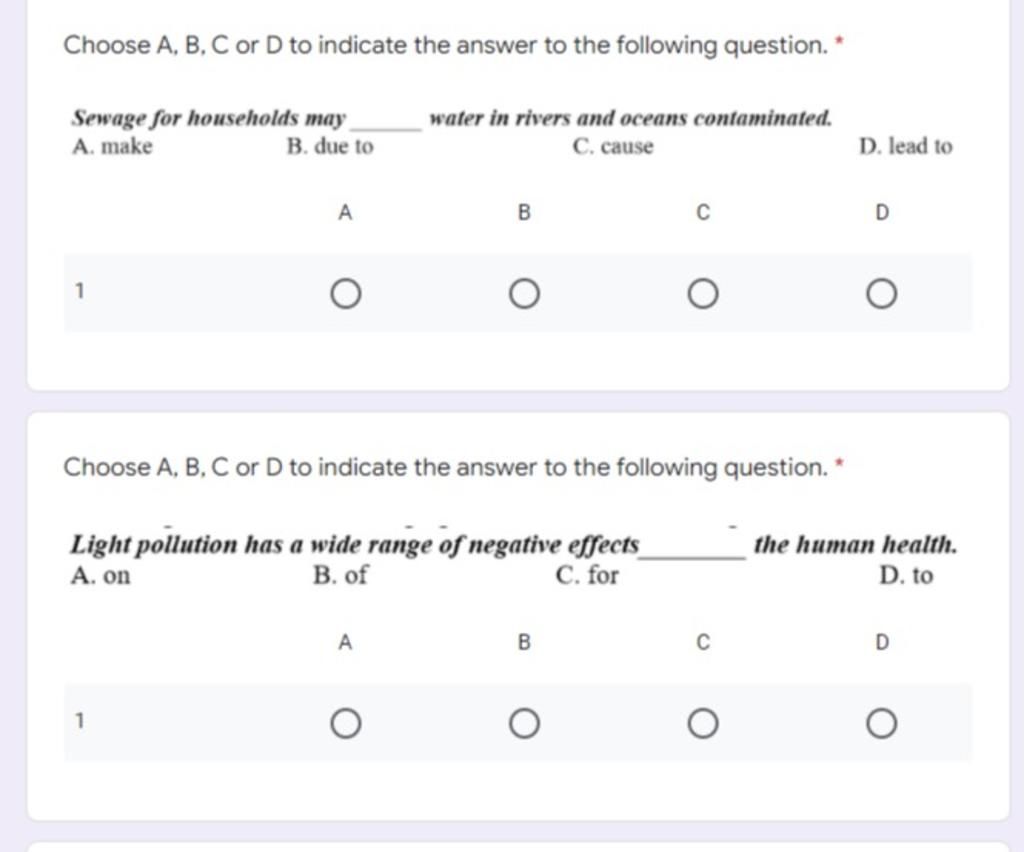Choose option B for the light pollution question
Image resolution: width=1024 pixels, height=852 pixels.
coord(524,723)
